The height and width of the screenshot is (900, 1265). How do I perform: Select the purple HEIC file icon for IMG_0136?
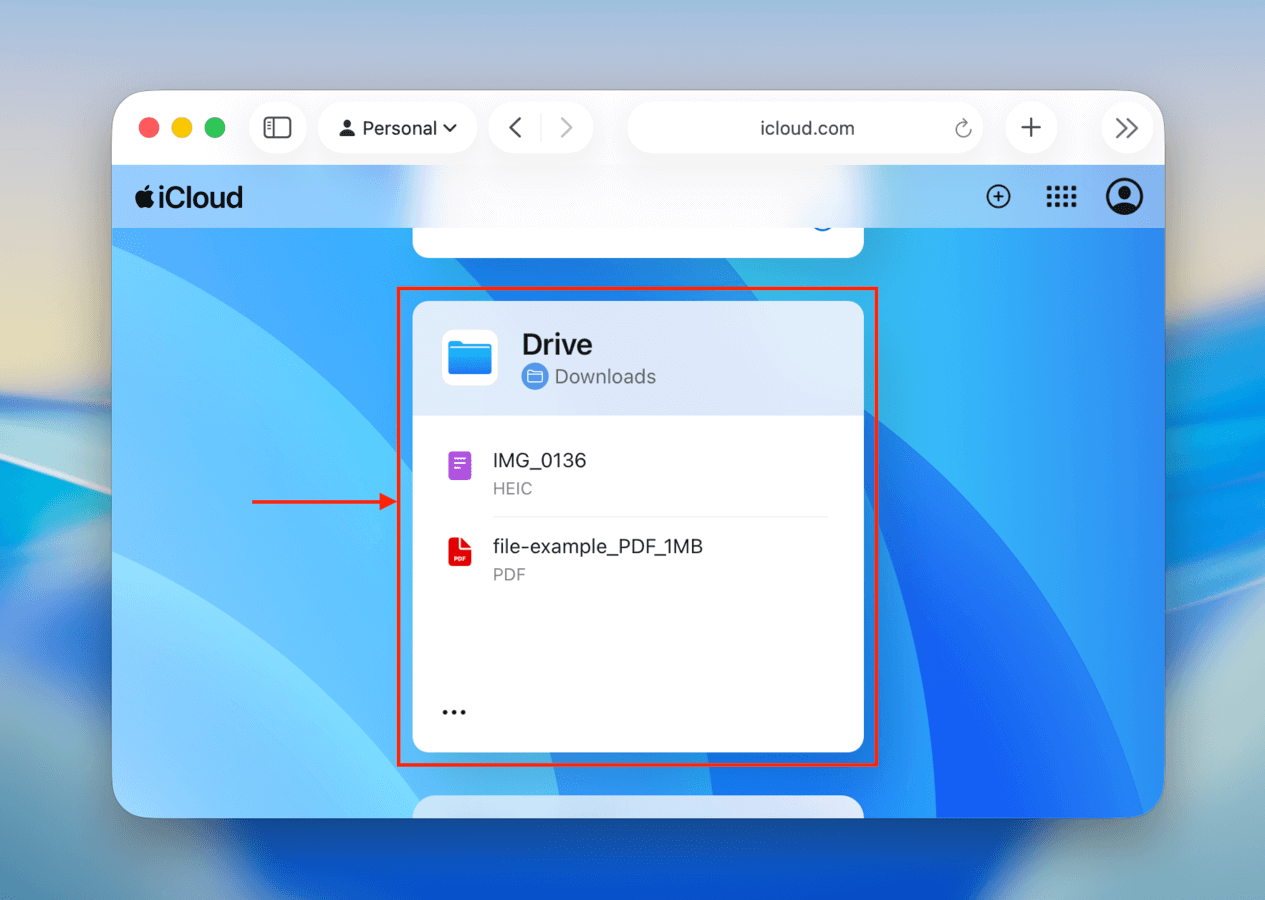[459, 465]
